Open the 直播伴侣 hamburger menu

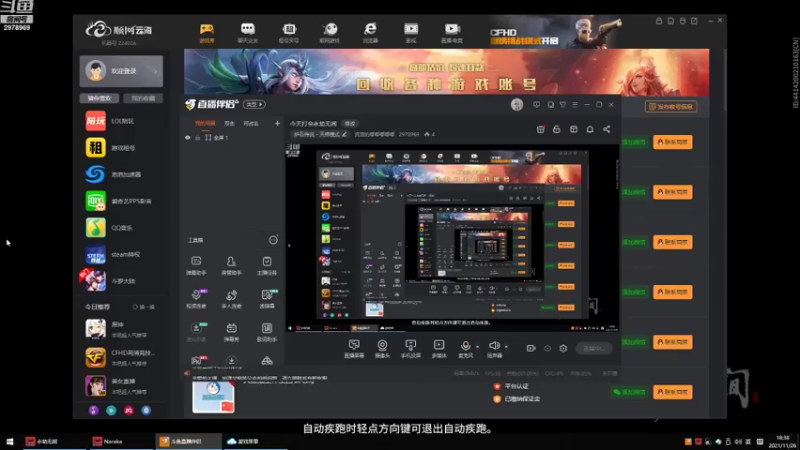pyautogui.click(x=575, y=105)
